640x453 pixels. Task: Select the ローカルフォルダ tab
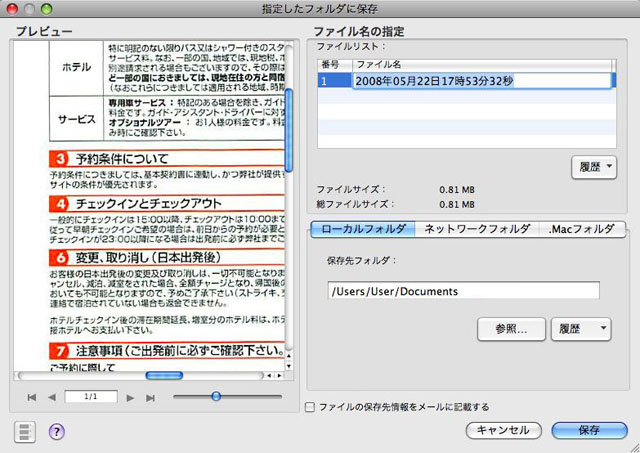362,229
